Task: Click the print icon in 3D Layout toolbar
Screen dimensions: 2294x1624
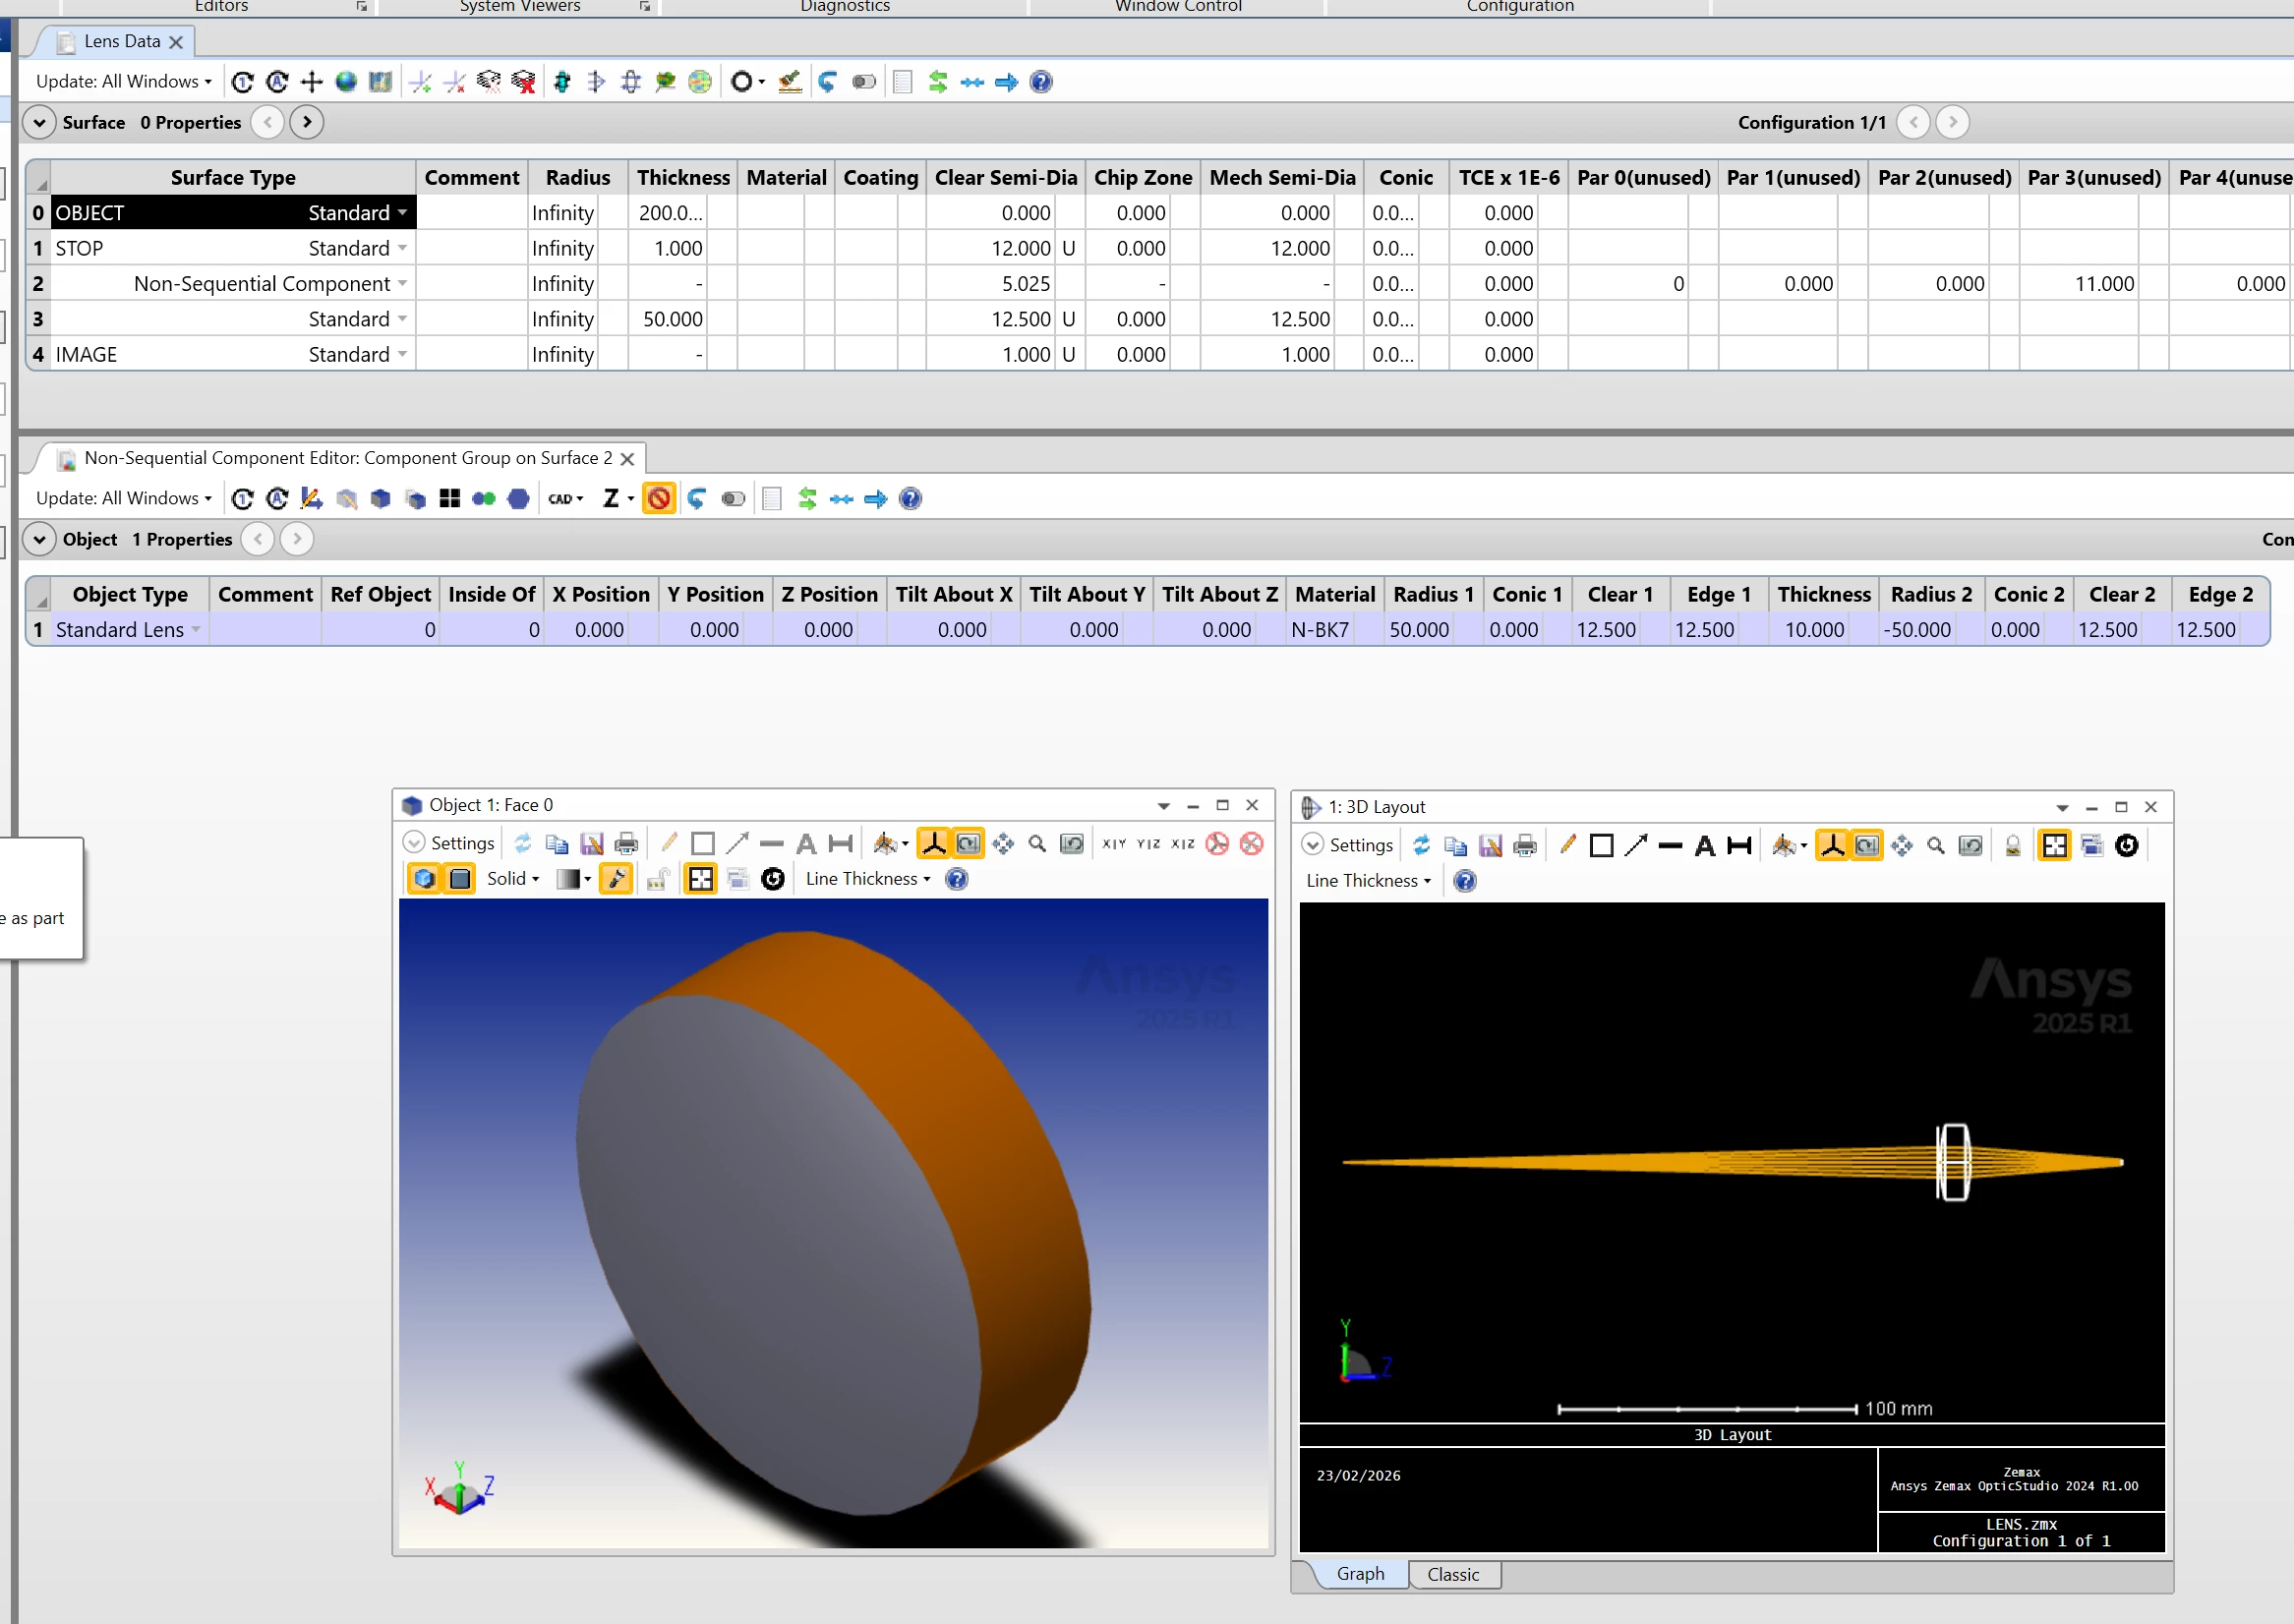Action: (1524, 846)
